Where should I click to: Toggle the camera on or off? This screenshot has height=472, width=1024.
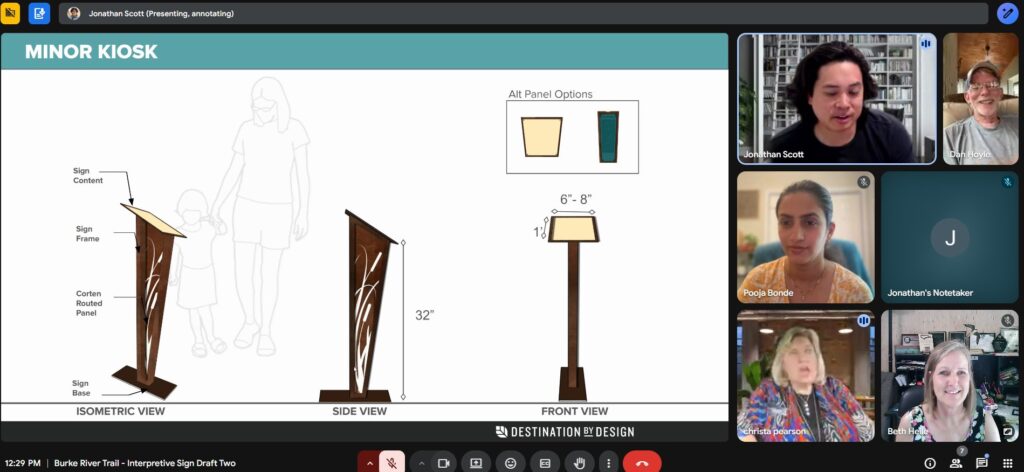pyautogui.click(x=443, y=463)
